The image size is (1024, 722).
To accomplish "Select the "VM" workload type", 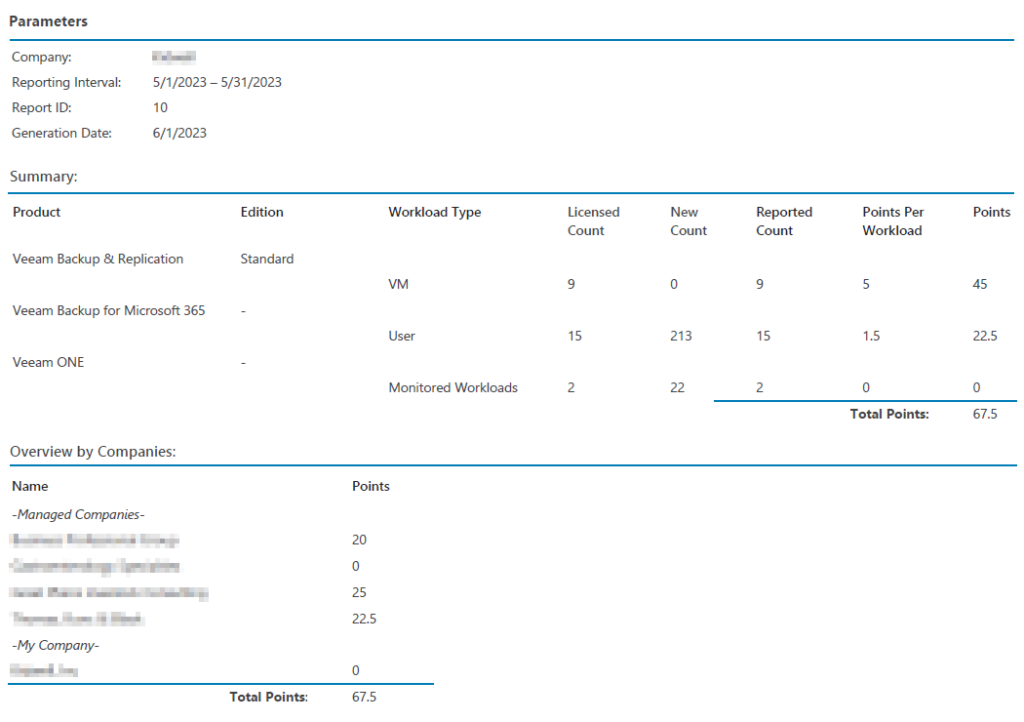I will [398, 284].
